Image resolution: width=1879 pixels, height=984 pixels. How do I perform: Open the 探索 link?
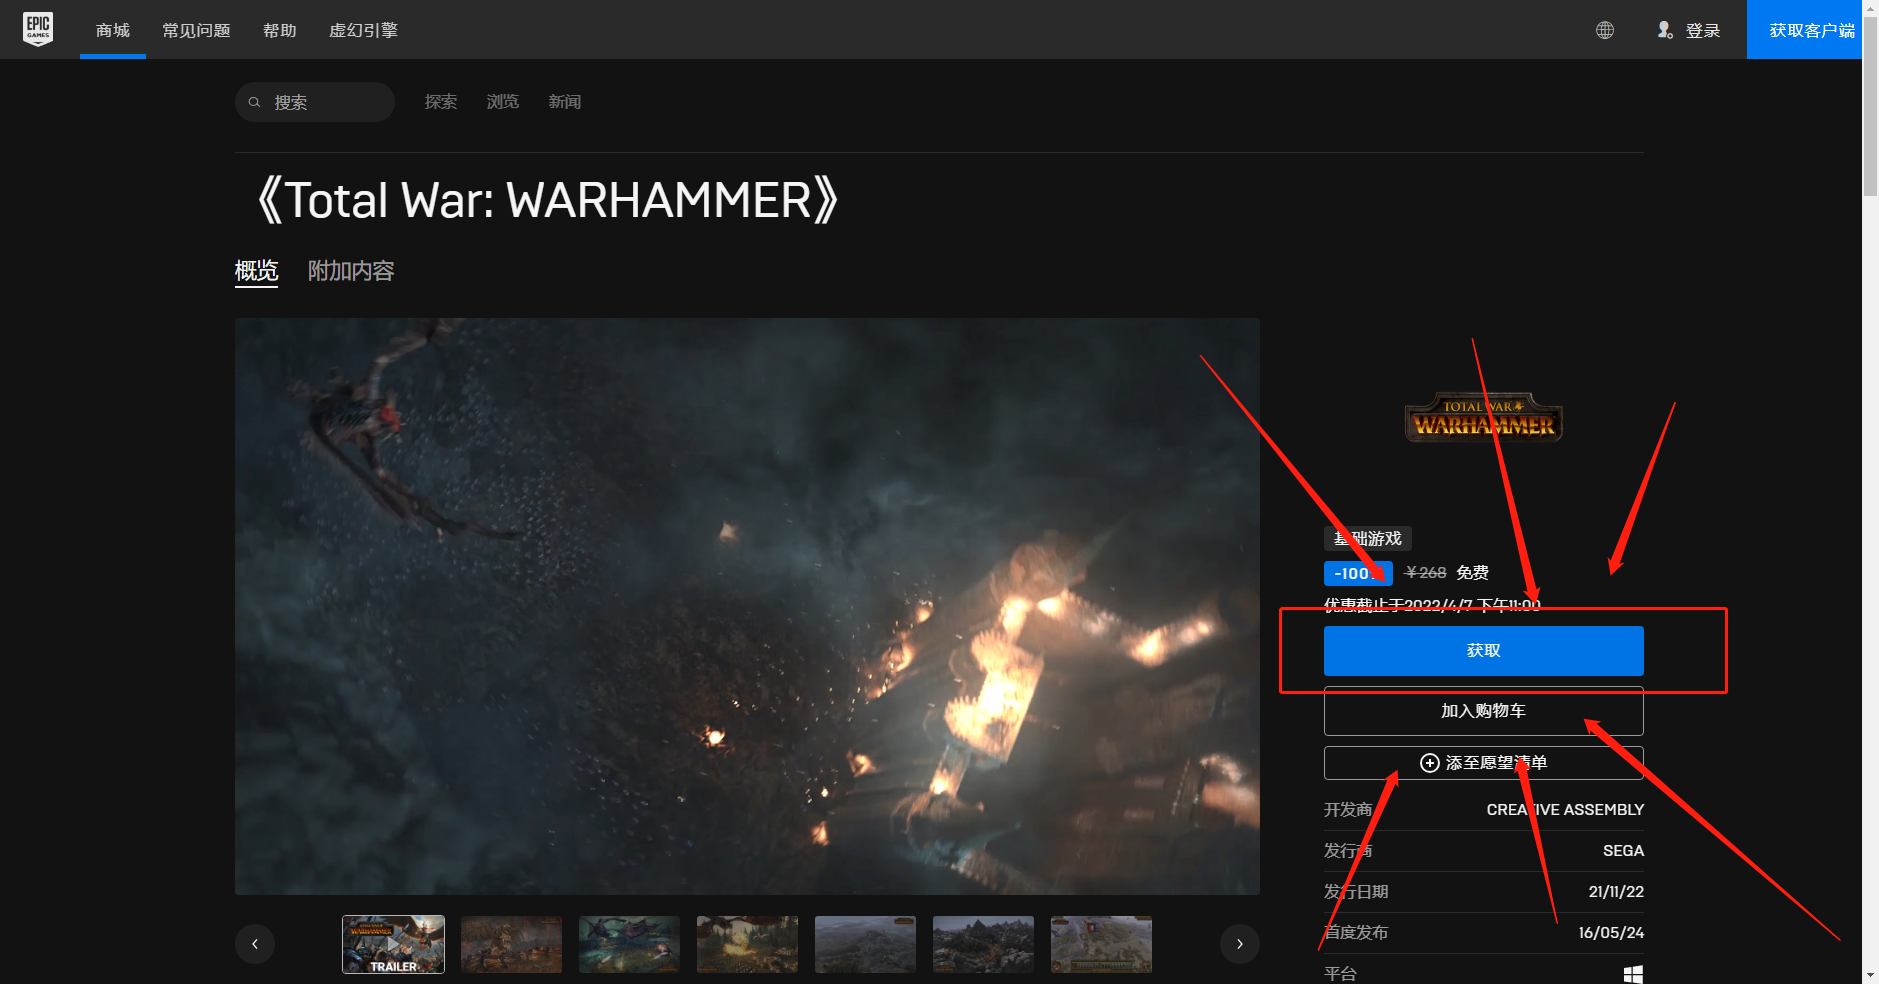click(x=440, y=101)
